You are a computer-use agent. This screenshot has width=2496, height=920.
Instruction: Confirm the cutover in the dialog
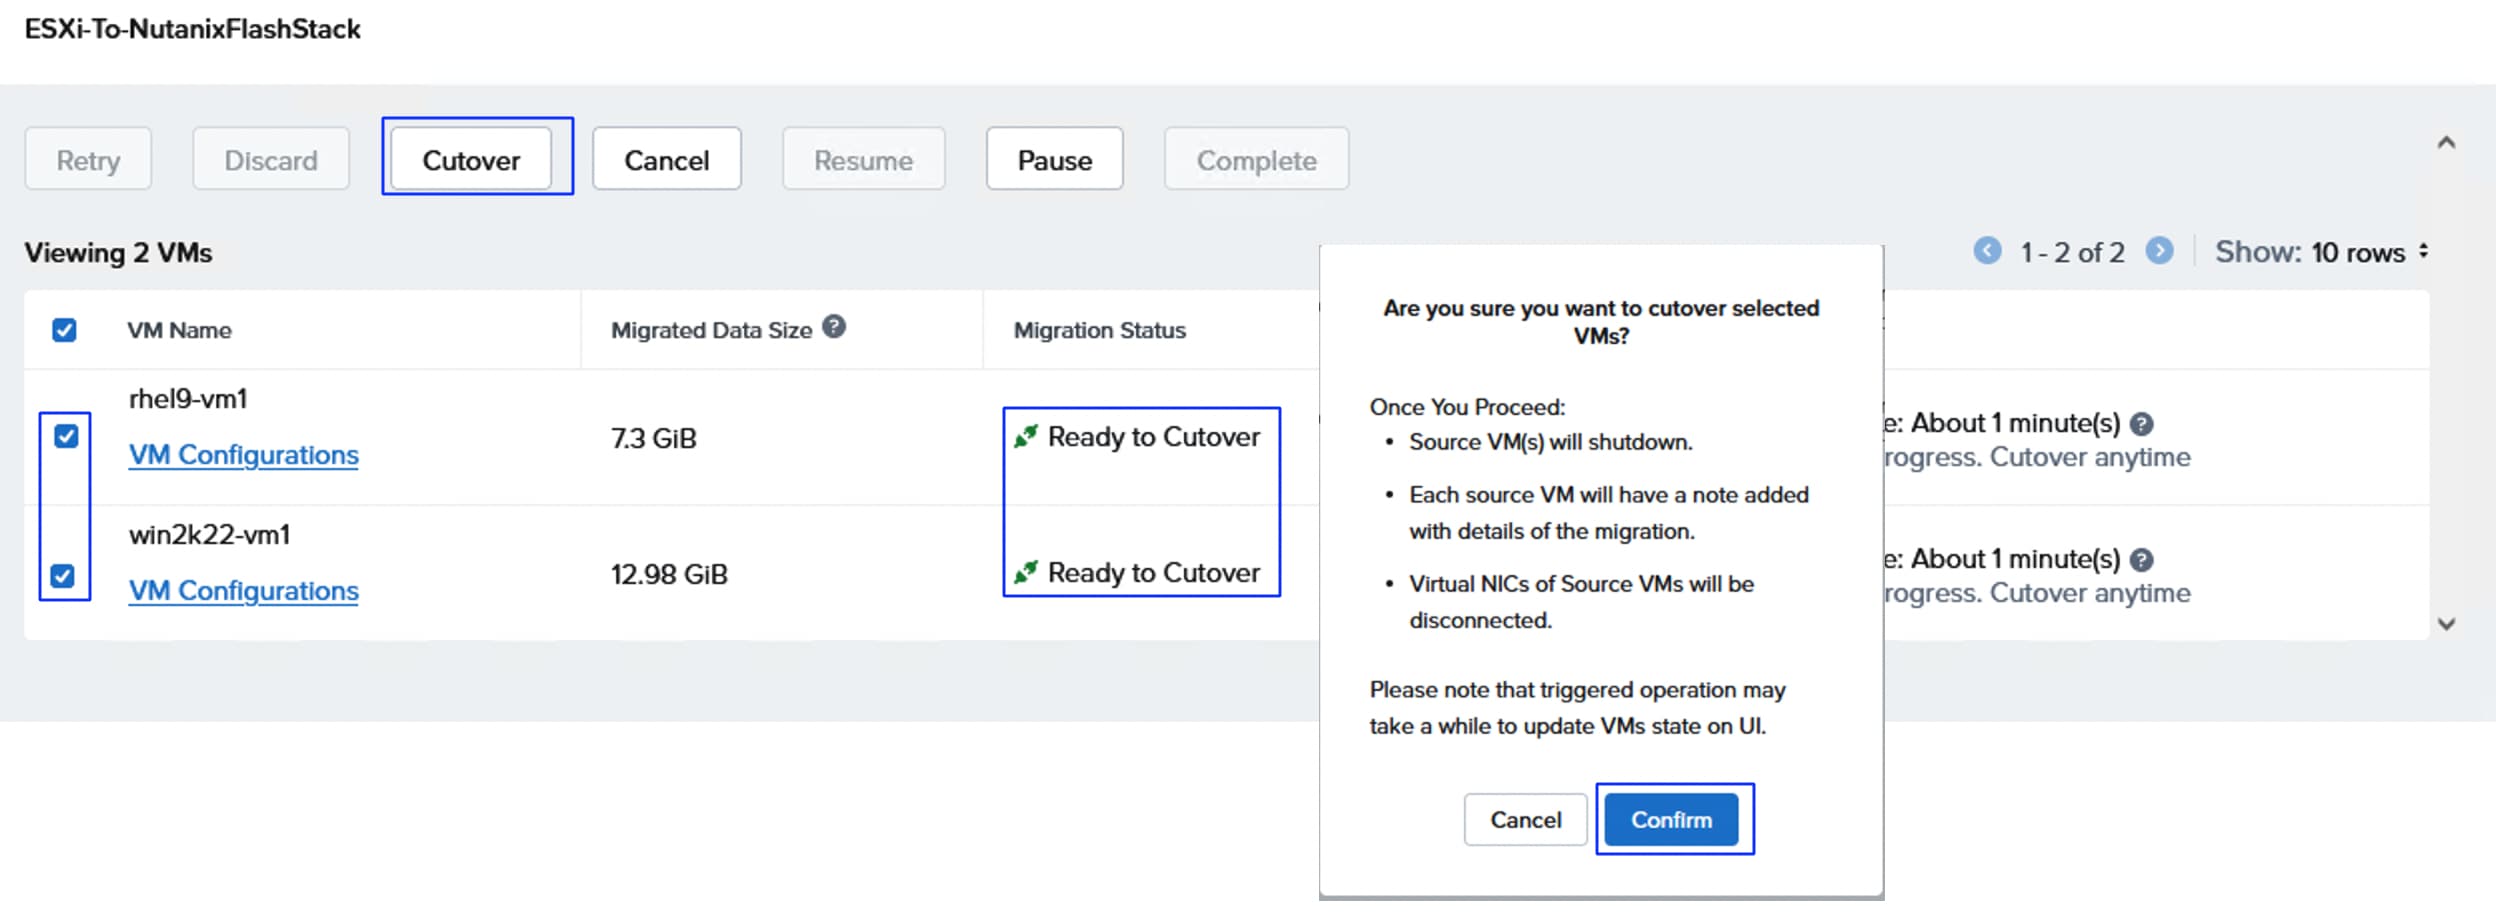(1671, 820)
